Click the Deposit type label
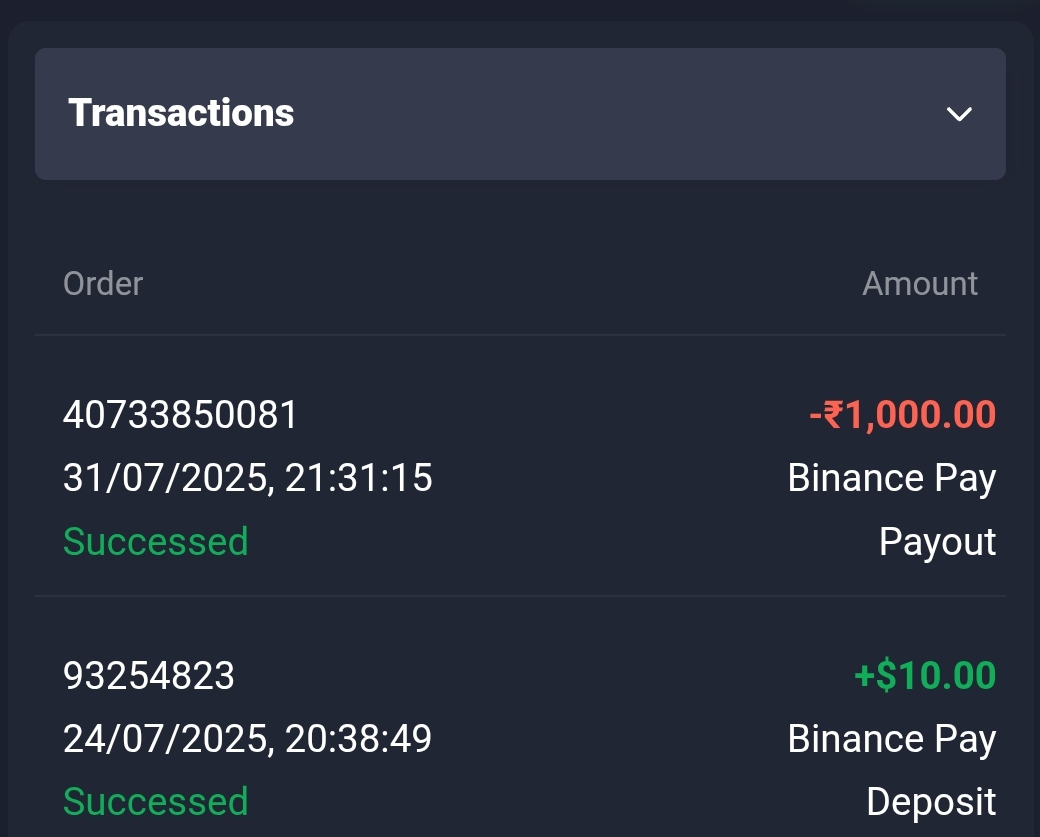 (x=930, y=801)
